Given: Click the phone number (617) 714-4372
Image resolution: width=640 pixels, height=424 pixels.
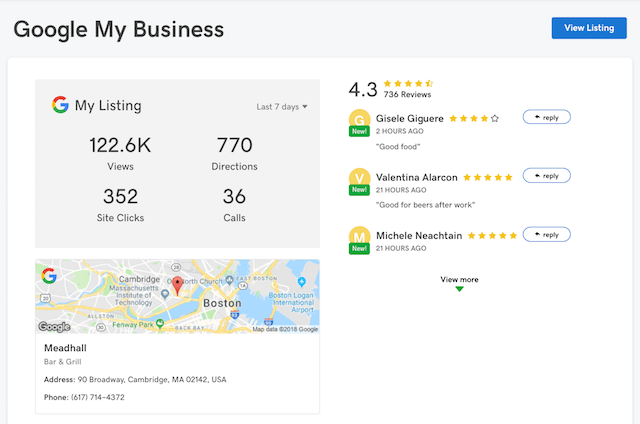Looking at the screenshot, I should pyautogui.click(x=98, y=397).
